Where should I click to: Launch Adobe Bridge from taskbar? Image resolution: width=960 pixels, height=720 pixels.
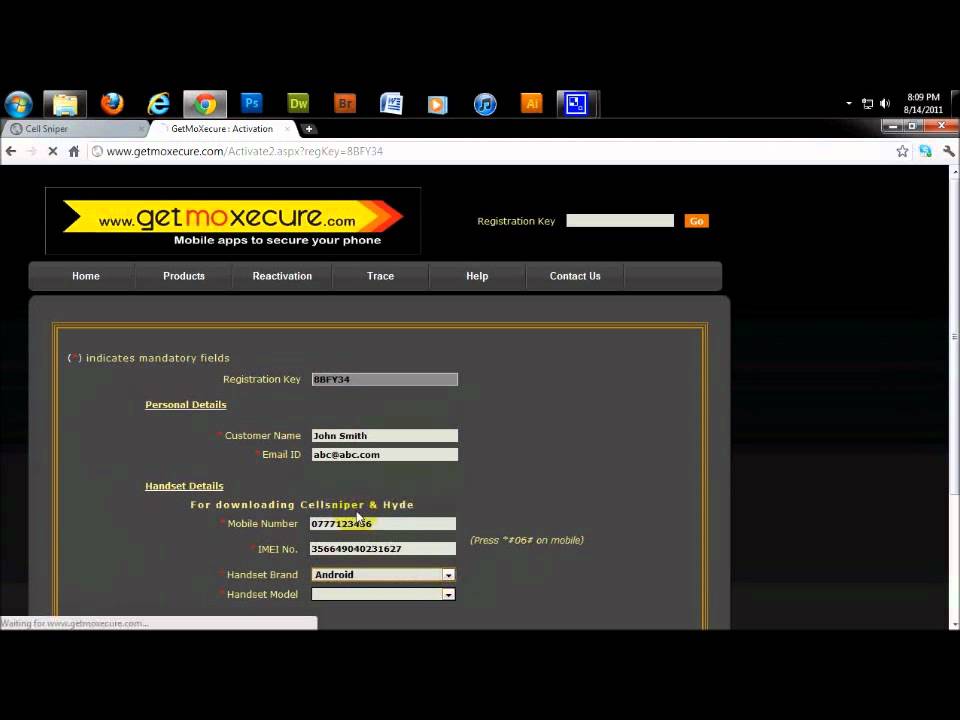click(x=345, y=103)
